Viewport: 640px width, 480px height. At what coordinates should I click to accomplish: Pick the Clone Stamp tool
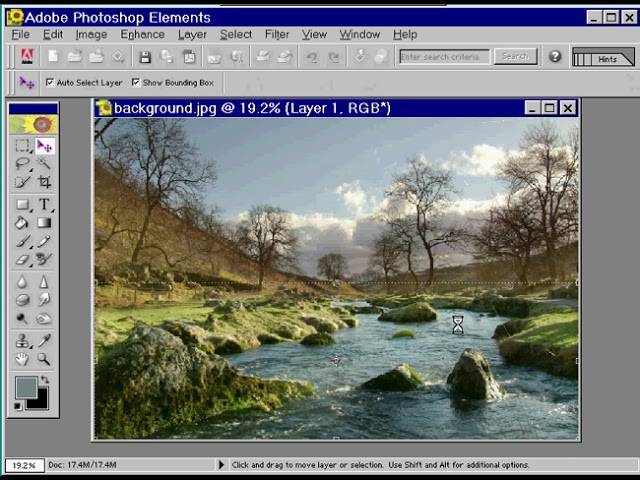22,340
